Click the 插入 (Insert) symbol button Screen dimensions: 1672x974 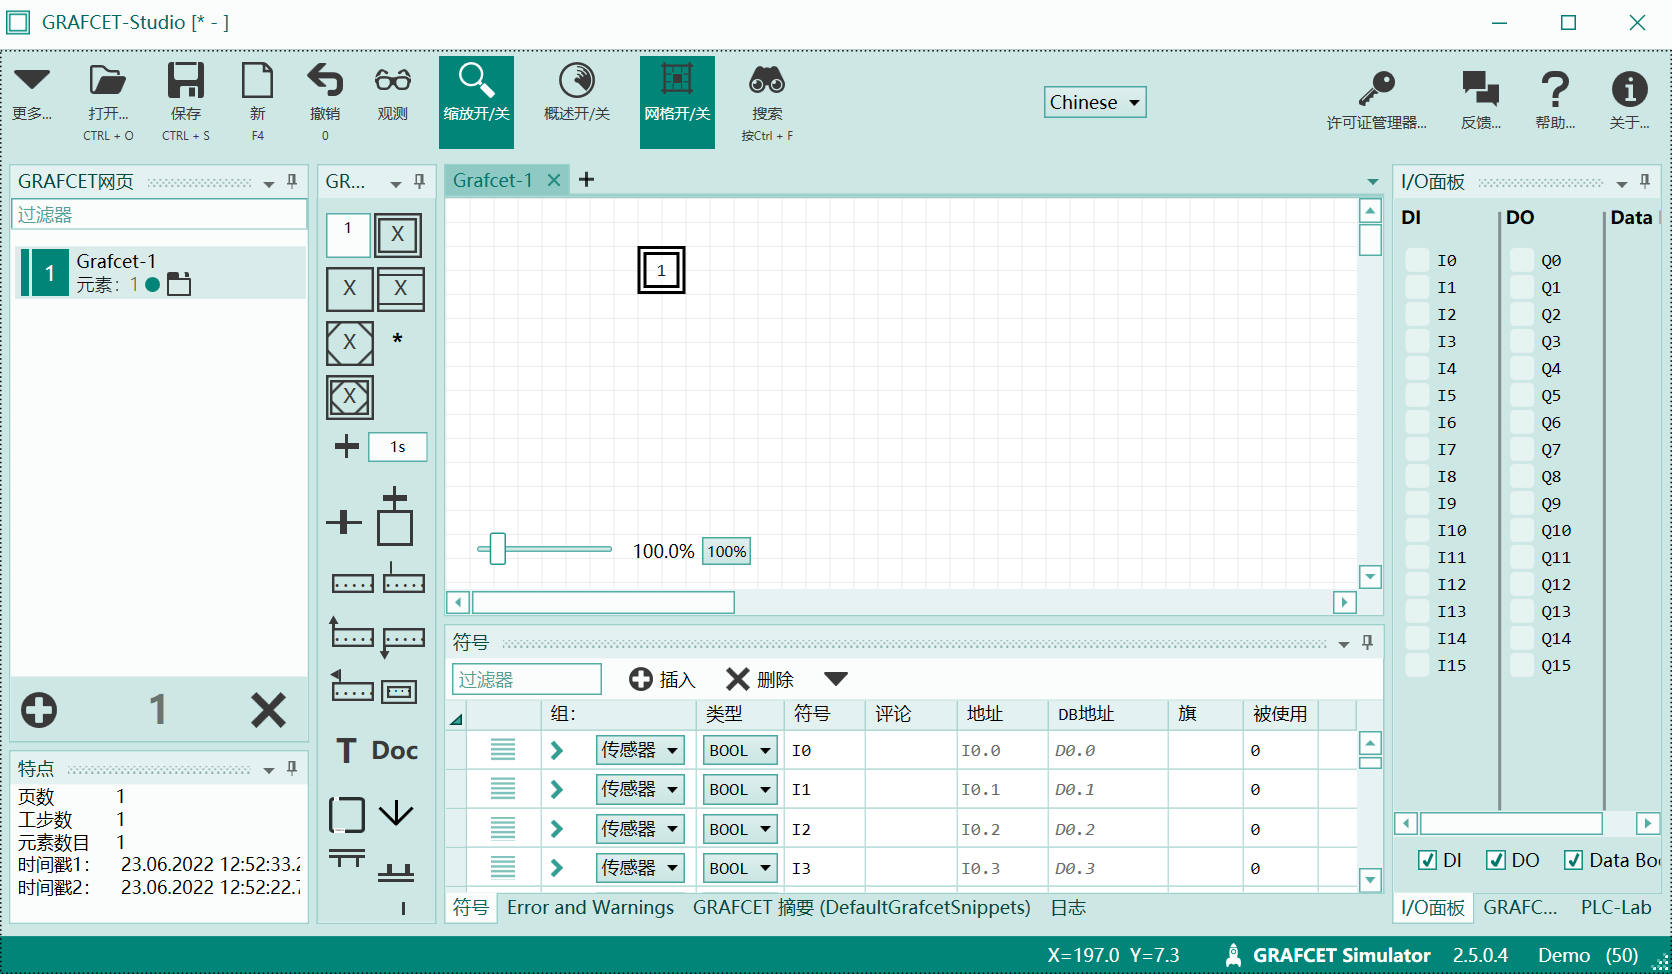pos(662,679)
